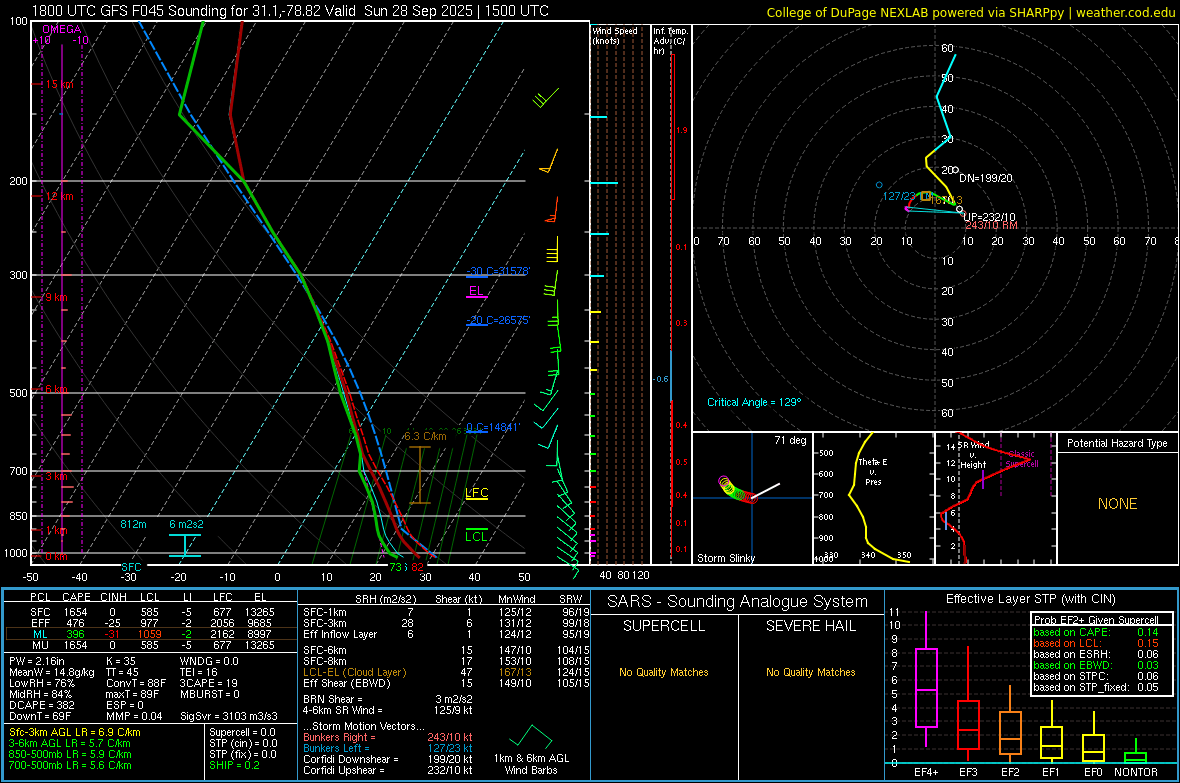This screenshot has height=783, width=1180.
Task: Click the SEVERE HAIL column header
Action: pos(810,626)
